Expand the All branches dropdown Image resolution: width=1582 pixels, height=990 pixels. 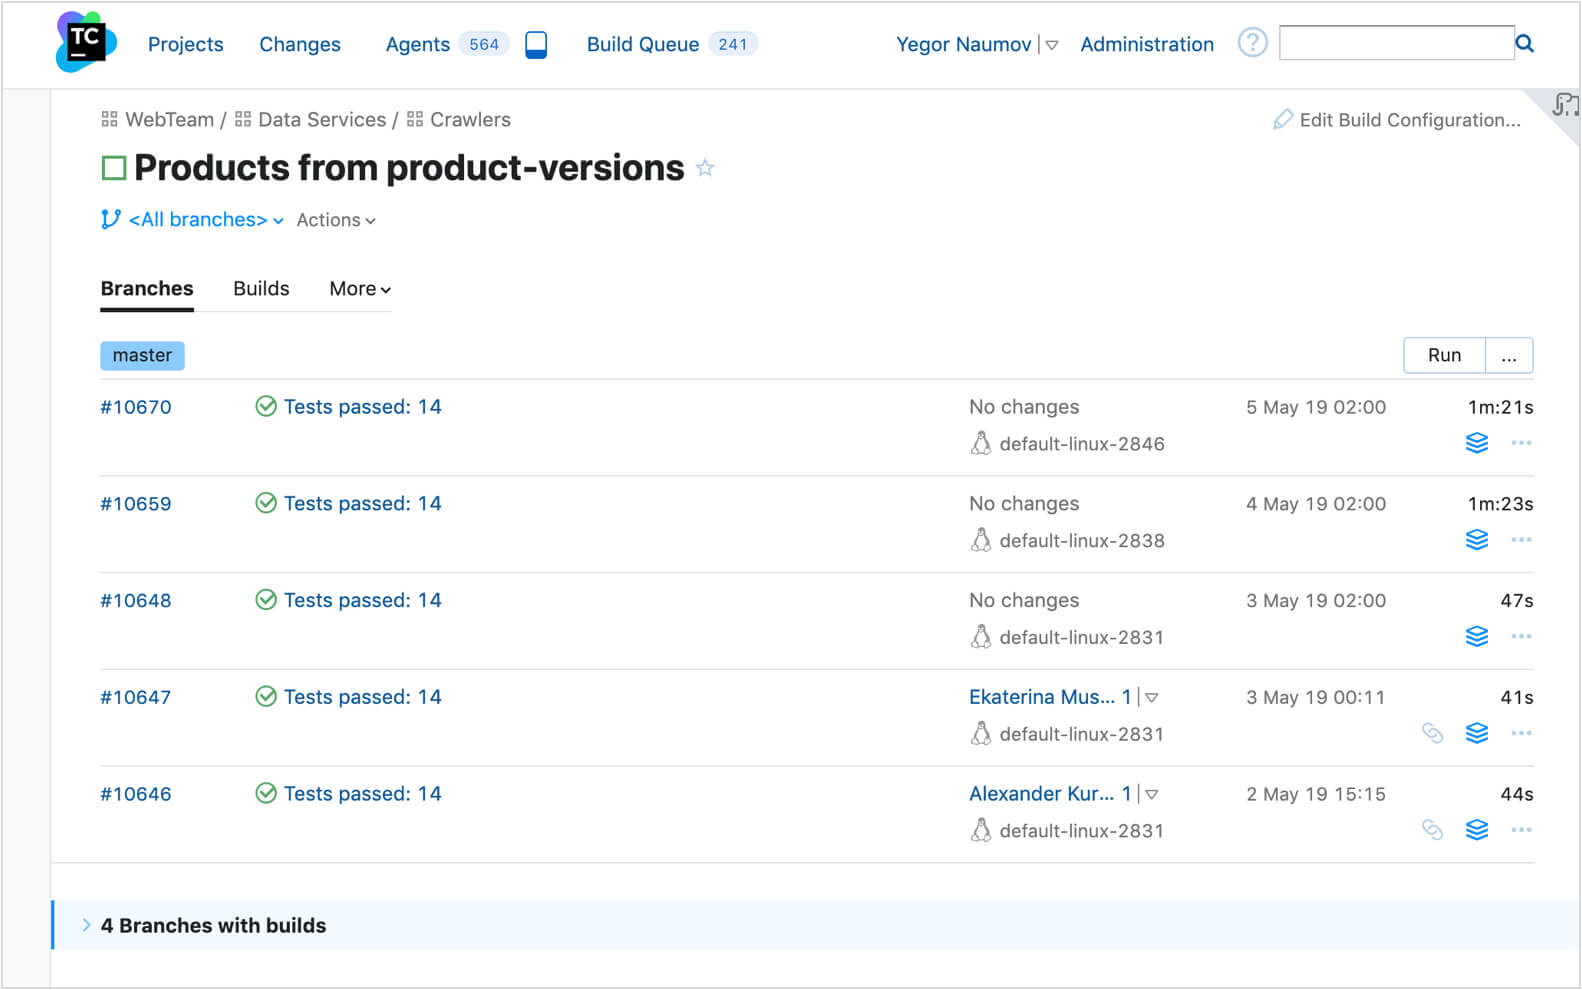pyautogui.click(x=205, y=220)
